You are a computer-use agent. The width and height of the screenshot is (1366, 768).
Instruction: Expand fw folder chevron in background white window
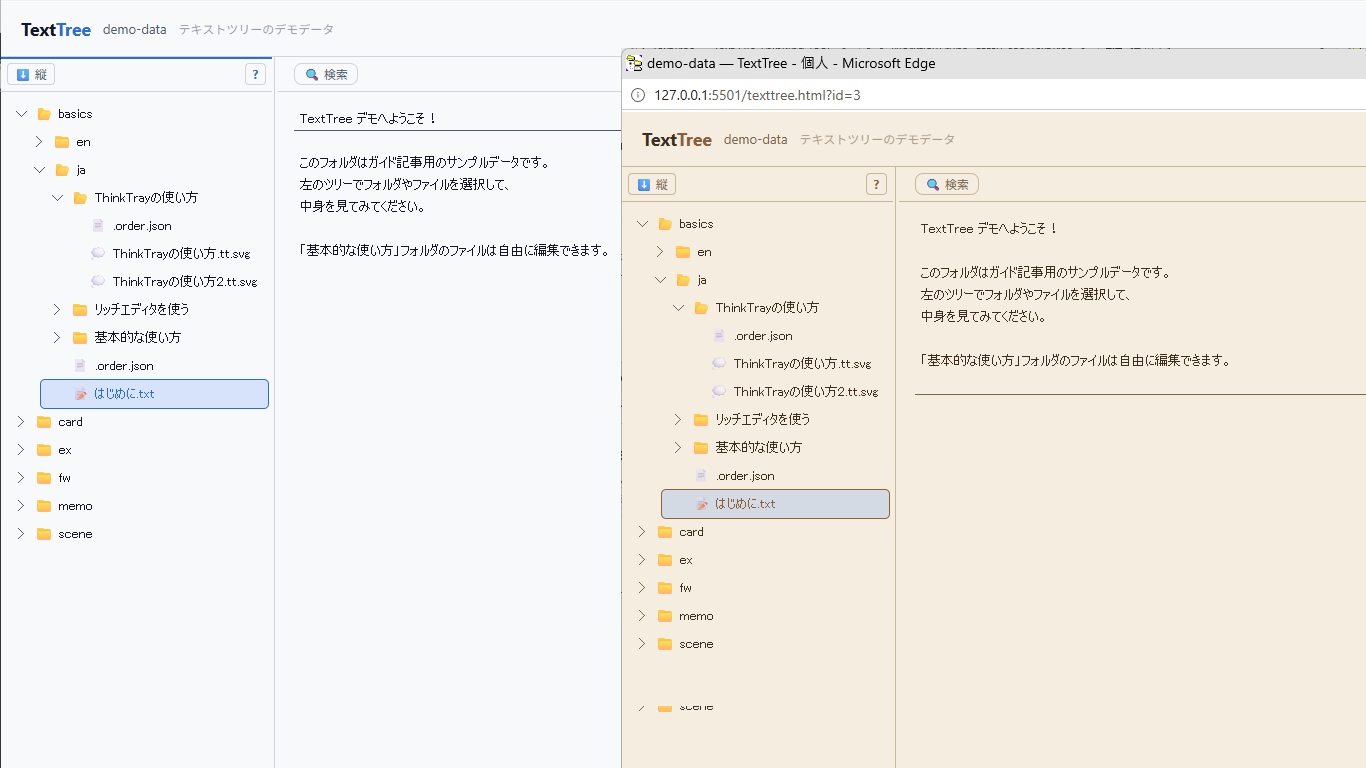click(21, 478)
